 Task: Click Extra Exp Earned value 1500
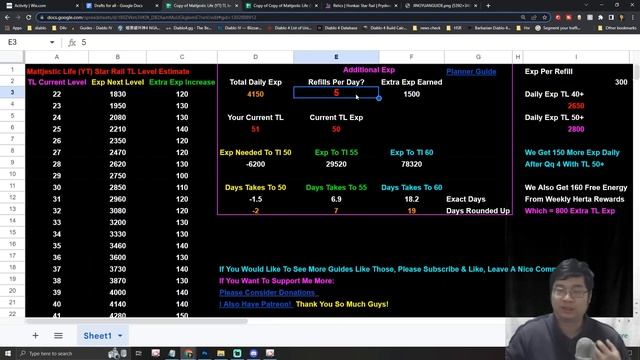411,94
